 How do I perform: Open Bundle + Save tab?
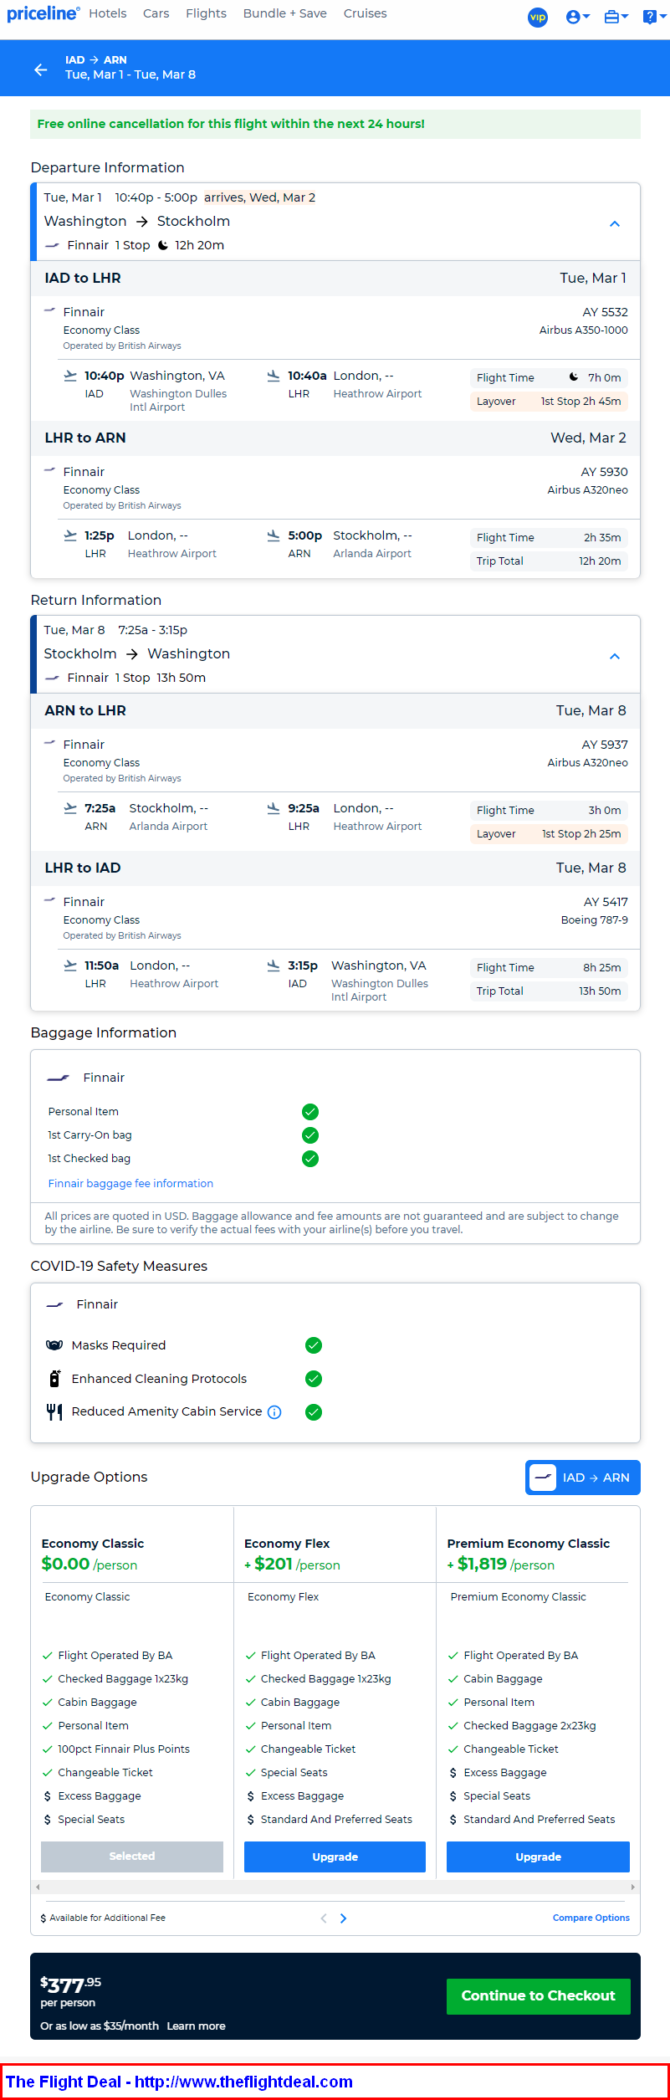[x=285, y=14]
